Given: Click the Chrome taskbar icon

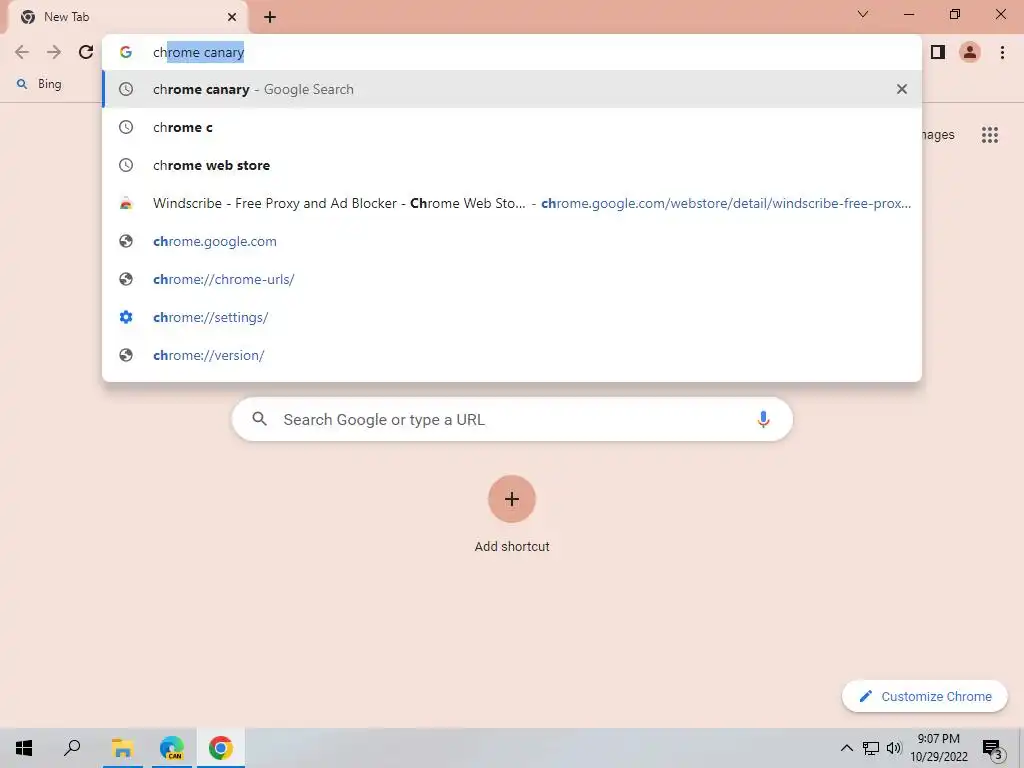Looking at the screenshot, I should click(221, 748).
